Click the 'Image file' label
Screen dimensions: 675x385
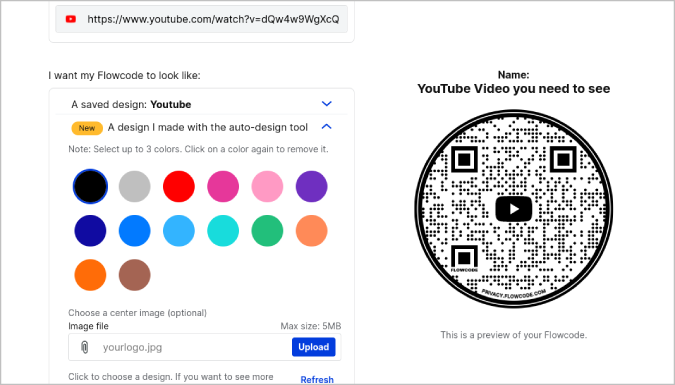pos(88,326)
